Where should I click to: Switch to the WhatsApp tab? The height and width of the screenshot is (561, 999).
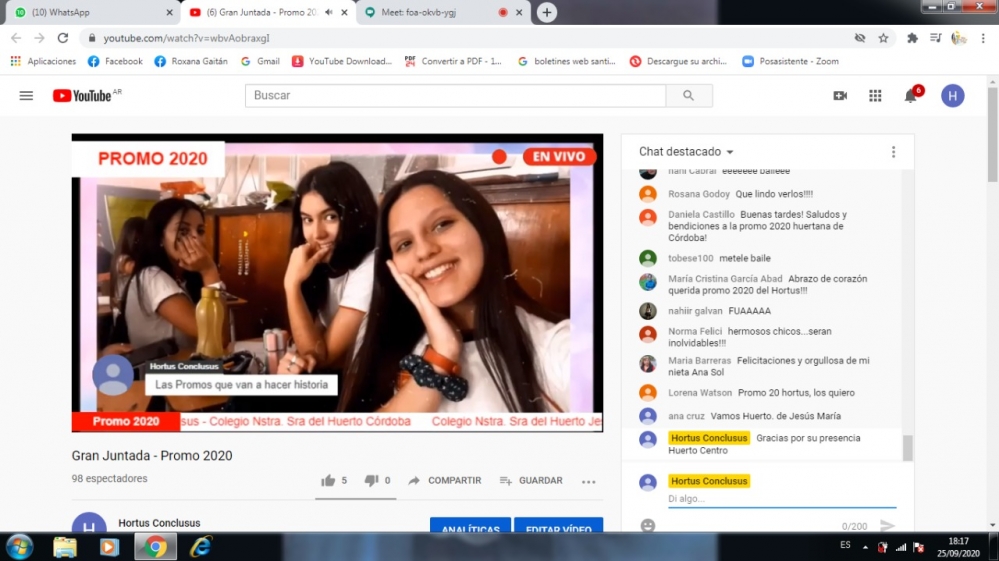pos(93,12)
